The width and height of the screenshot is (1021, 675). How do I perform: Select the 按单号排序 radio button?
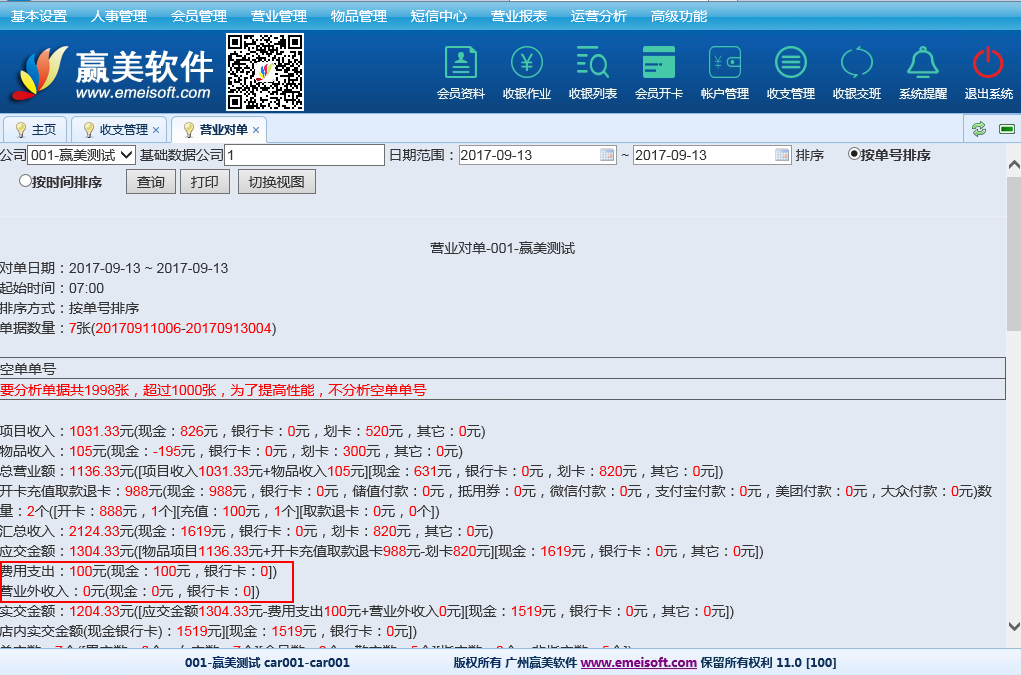[854, 154]
